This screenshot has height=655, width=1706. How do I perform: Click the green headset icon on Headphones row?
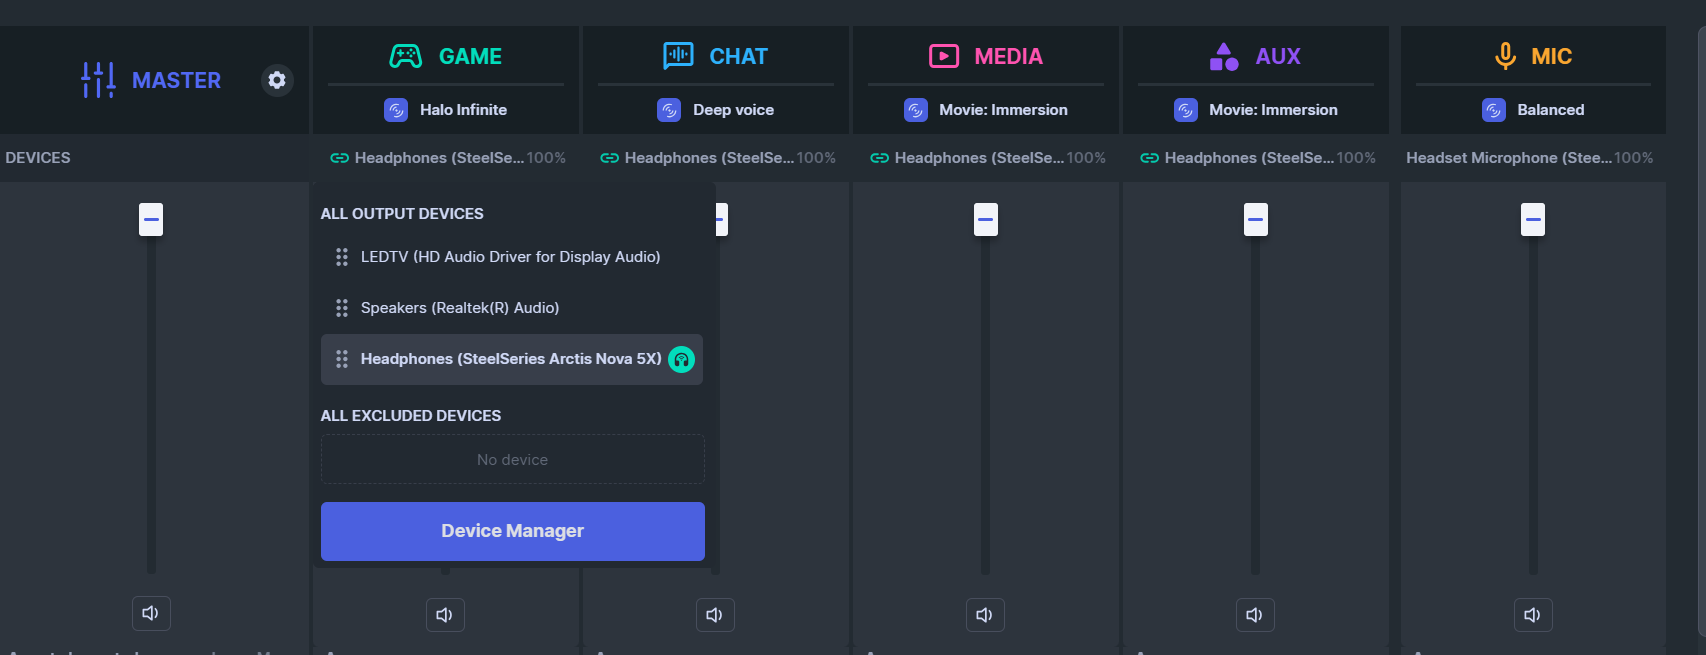[681, 359]
